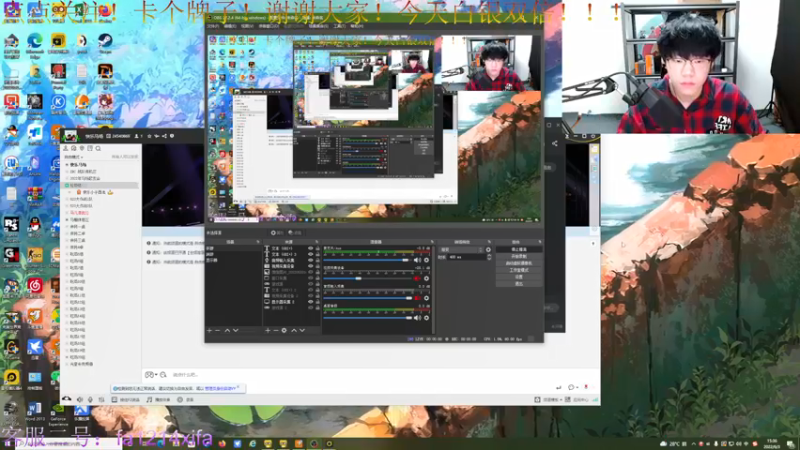
Task: Open source properties gear in Sources panel footer
Action: (284, 331)
